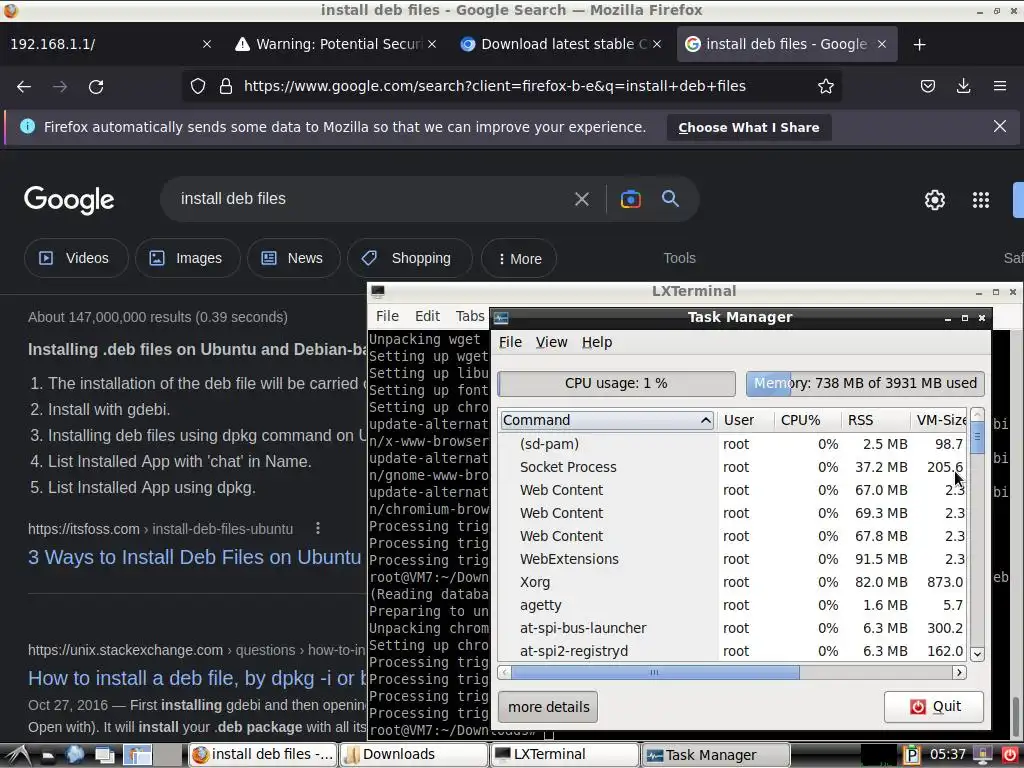Open the Firefox hamburger application menu
1024x768 pixels.
click(999, 86)
